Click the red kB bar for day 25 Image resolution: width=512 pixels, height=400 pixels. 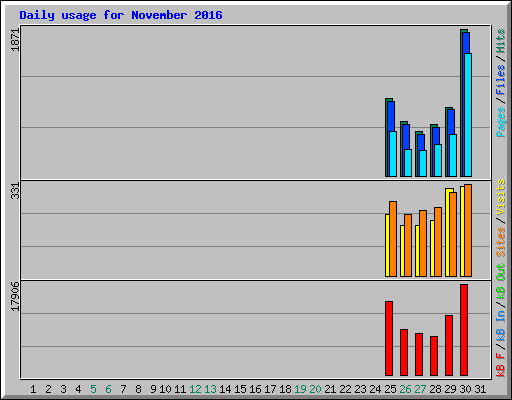coord(389,339)
